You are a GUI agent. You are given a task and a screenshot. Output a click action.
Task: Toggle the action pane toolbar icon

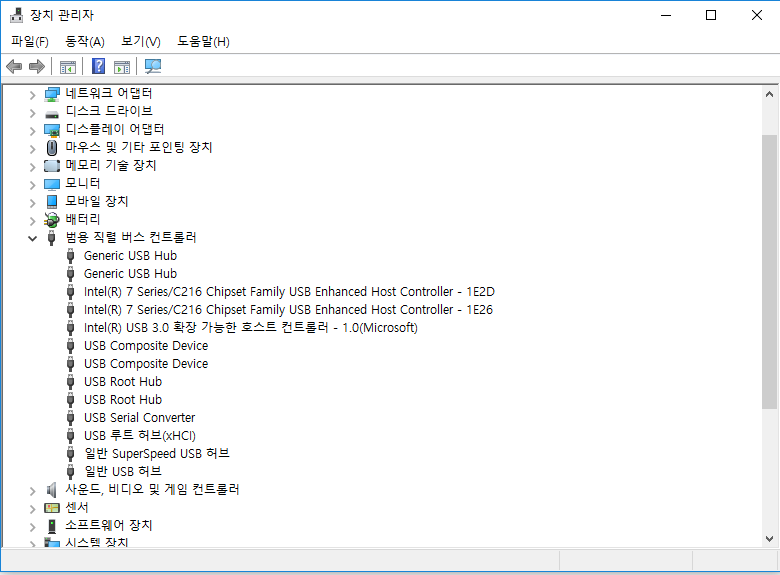click(x=122, y=67)
